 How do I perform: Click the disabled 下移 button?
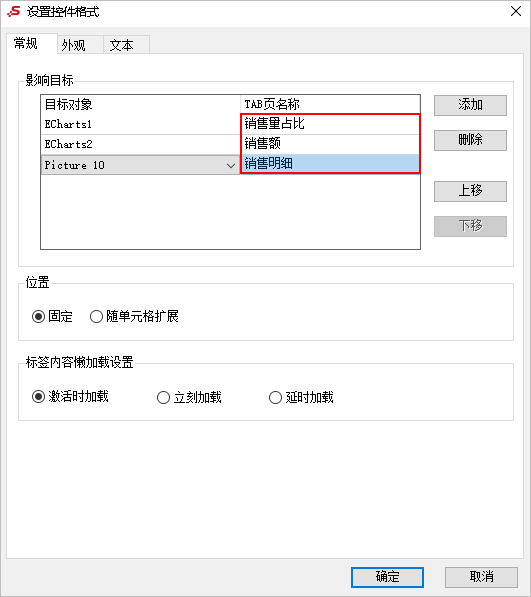(470, 226)
